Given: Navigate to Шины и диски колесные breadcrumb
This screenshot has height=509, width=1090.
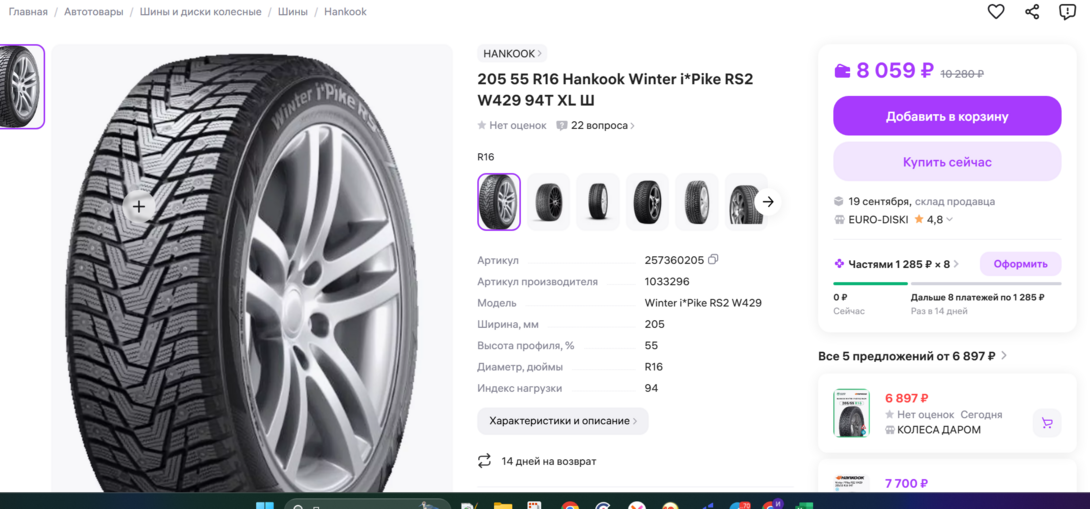Looking at the screenshot, I should 200,12.
